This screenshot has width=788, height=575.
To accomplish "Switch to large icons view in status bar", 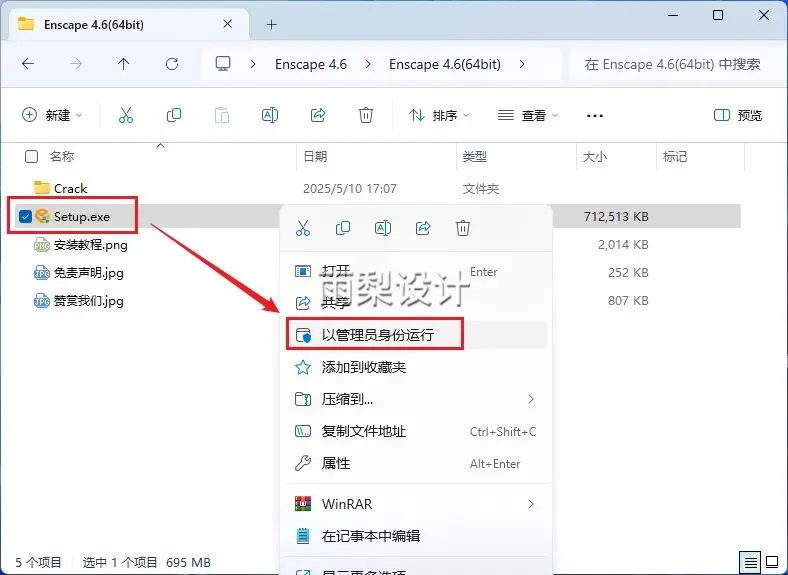I will [x=772, y=562].
